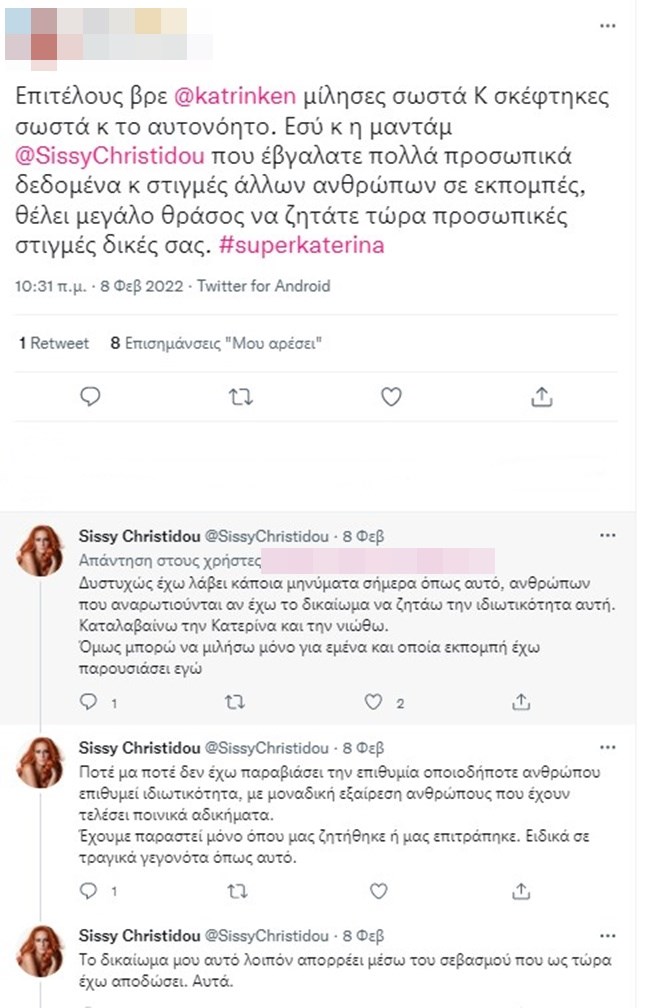Image resolution: width=650 pixels, height=1008 pixels.
Task: Retweet the main tweet
Action: coord(240,396)
